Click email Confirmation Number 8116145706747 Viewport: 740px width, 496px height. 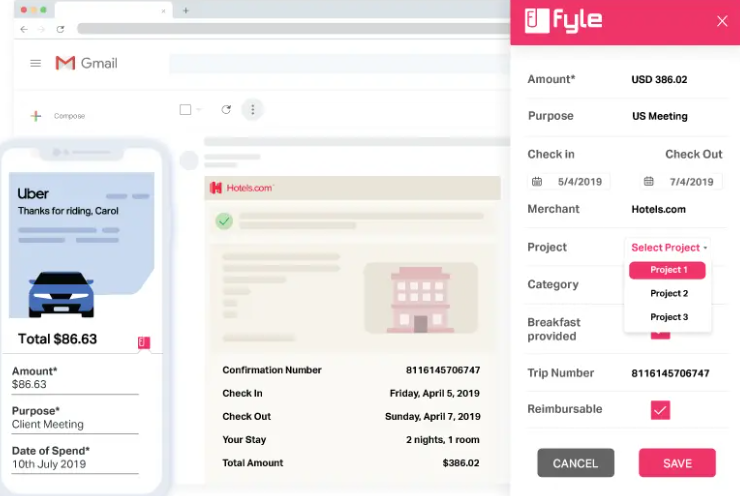443,370
